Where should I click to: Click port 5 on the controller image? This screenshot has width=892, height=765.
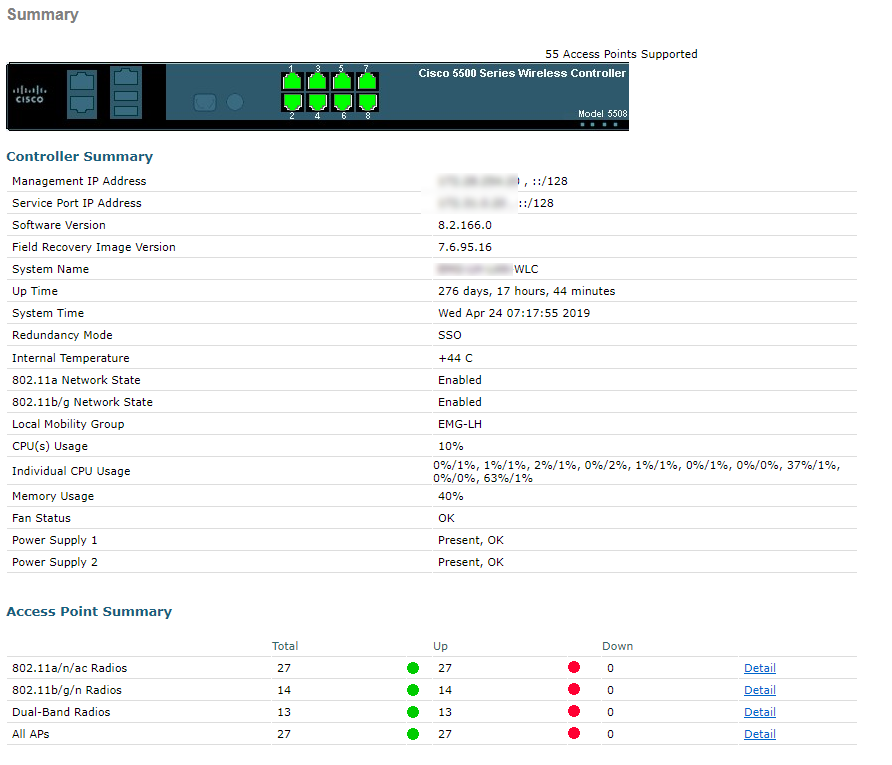[x=342, y=81]
